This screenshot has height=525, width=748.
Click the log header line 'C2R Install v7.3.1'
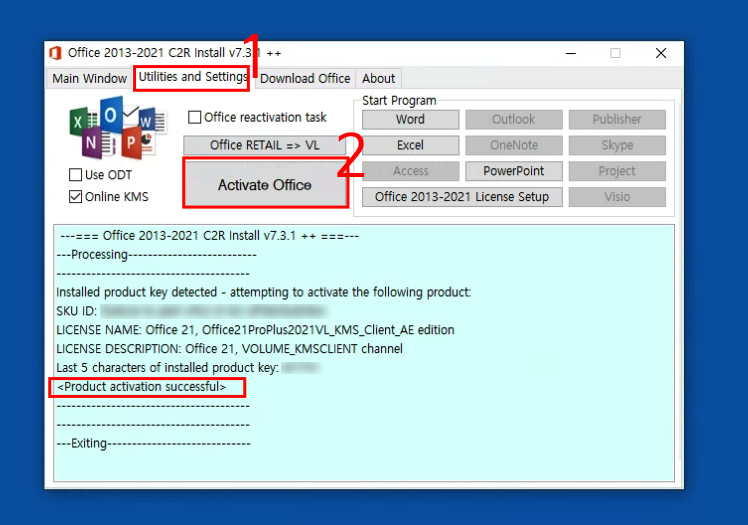[209, 236]
